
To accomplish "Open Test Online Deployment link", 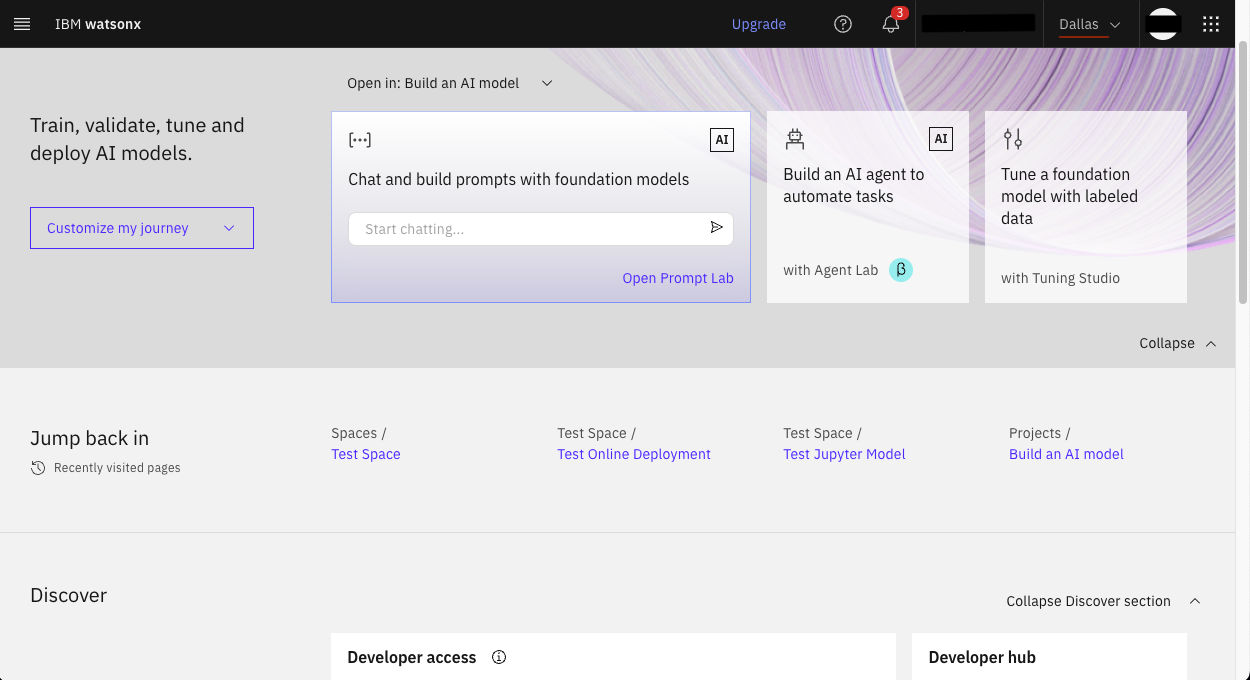I will (634, 454).
